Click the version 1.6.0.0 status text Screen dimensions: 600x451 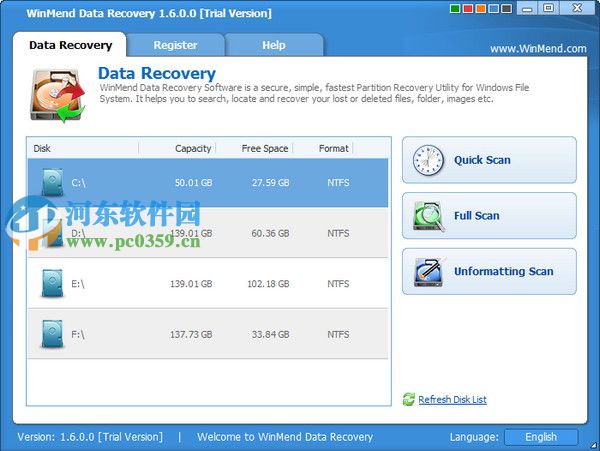point(90,437)
